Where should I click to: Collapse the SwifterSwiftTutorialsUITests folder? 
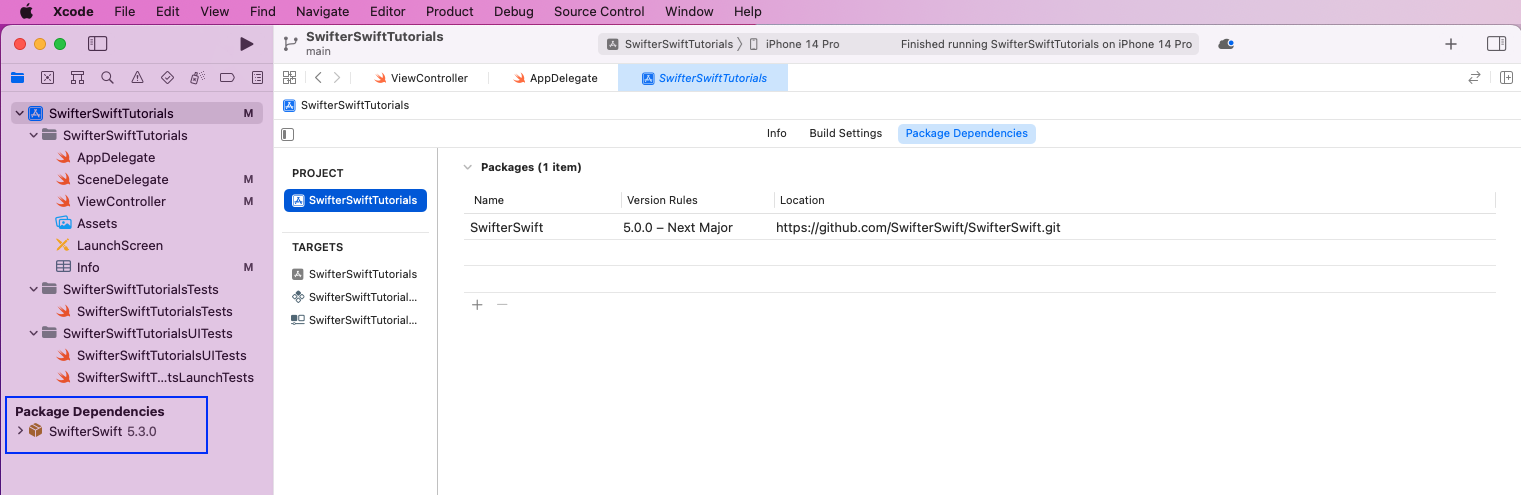pos(33,334)
